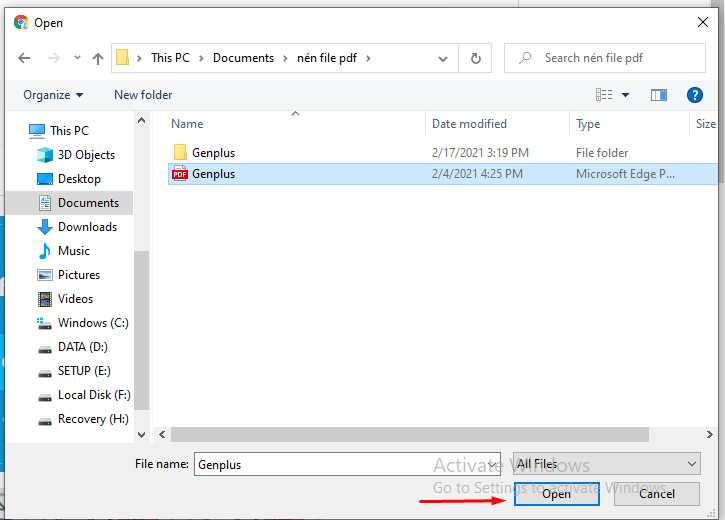Click the Microsoft Edge P... type cell

tap(625, 174)
